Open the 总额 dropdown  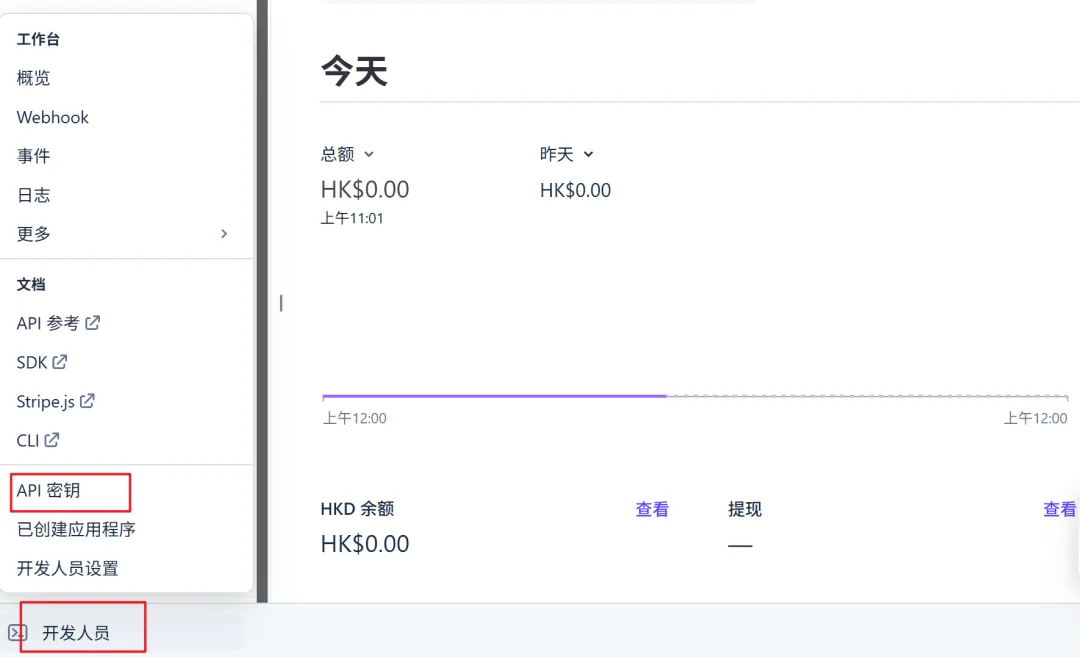point(368,154)
